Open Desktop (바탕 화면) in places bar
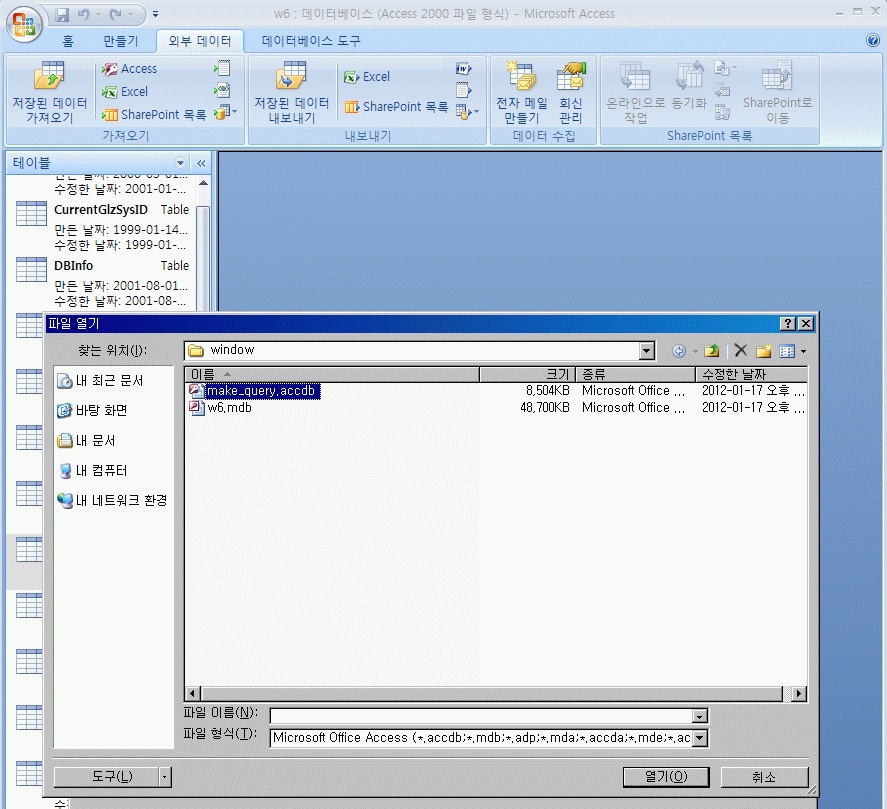The width and height of the screenshot is (887, 809). click(x=101, y=410)
